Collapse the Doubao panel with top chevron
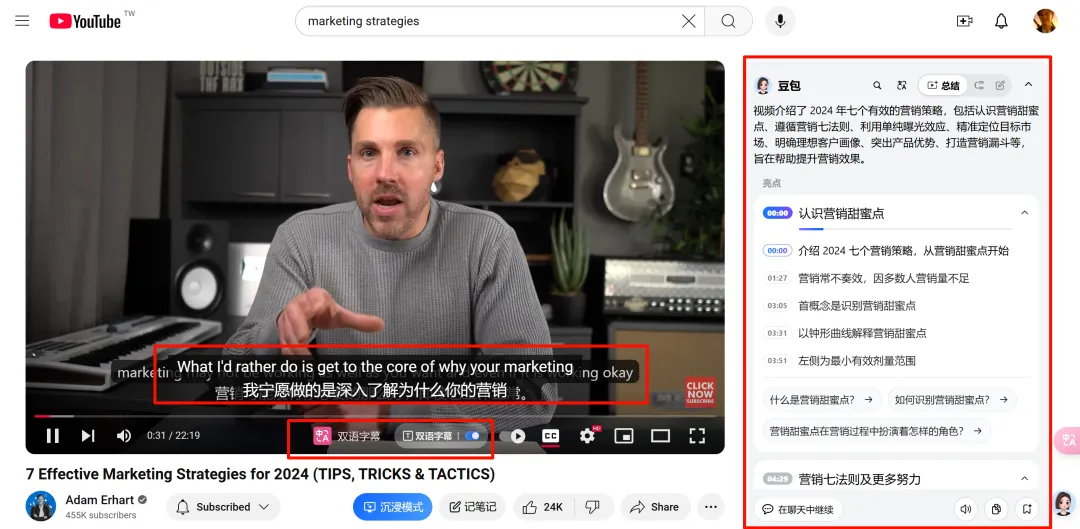The width and height of the screenshot is (1080, 529). tap(1028, 85)
